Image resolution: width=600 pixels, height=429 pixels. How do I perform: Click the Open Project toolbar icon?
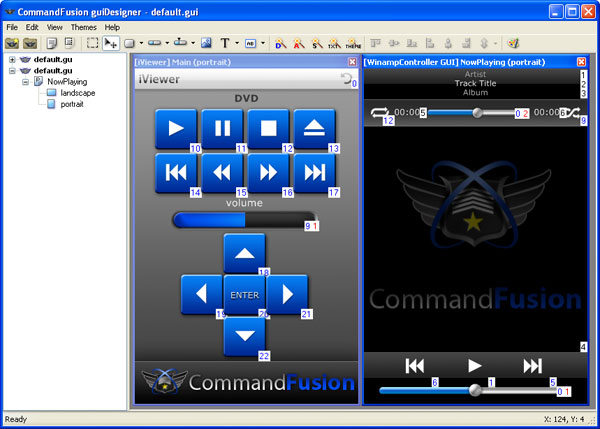[x=30, y=43]
